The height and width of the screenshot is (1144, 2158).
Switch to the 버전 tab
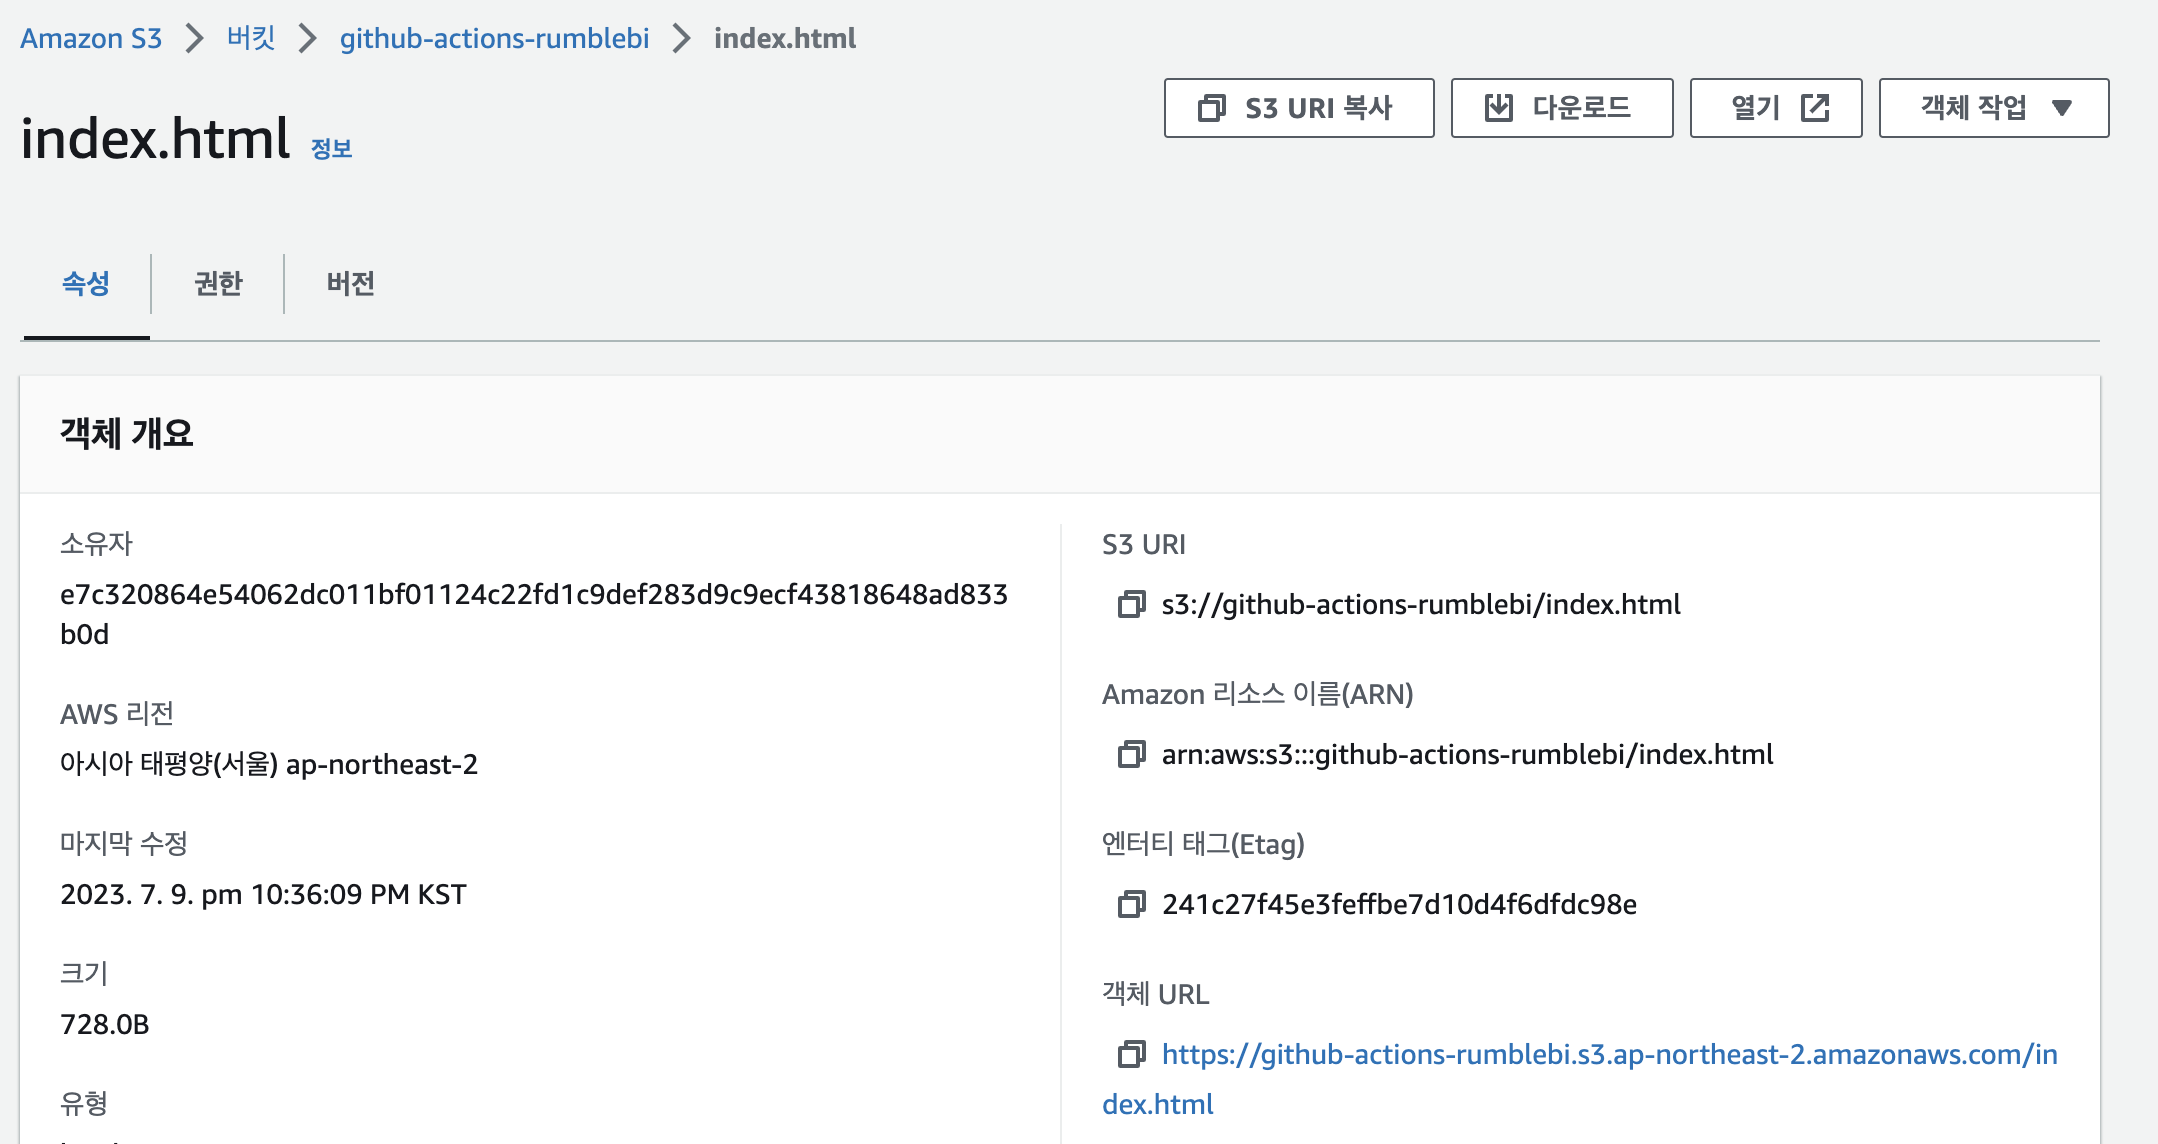350,284
